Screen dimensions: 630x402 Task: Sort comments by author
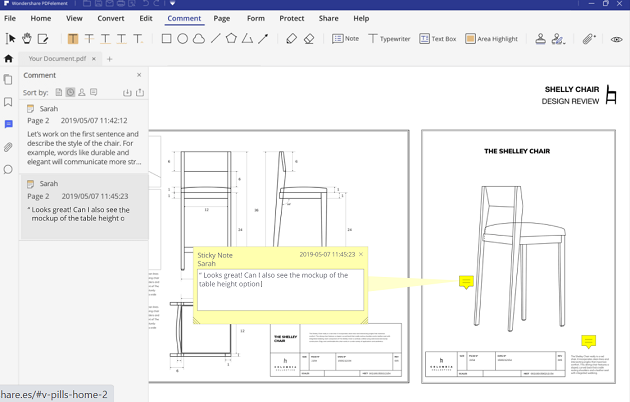(82, 92)
